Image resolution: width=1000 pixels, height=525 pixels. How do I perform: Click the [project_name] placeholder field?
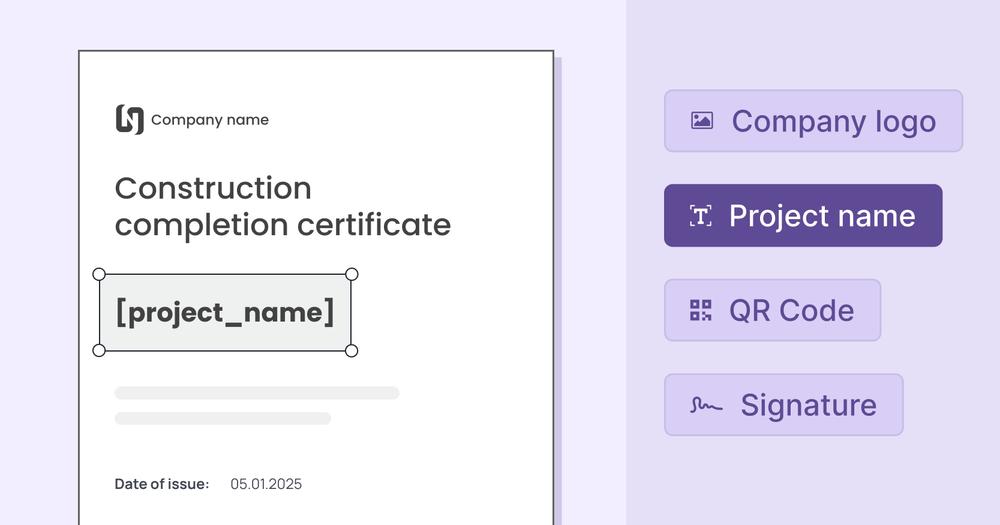[225, 312]
